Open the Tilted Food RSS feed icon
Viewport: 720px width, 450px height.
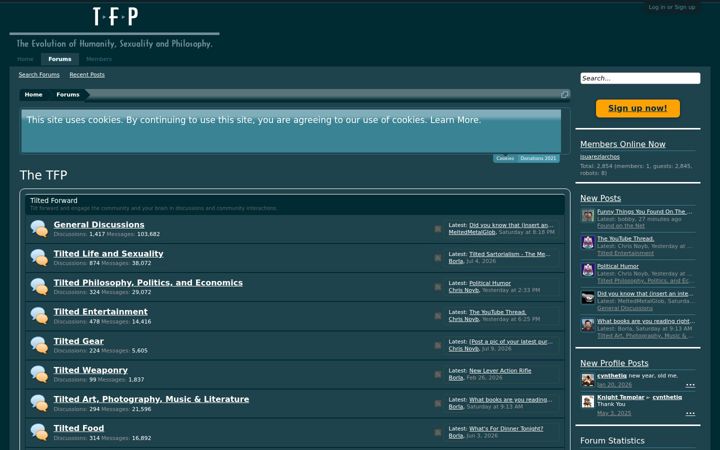pos(438,432)
